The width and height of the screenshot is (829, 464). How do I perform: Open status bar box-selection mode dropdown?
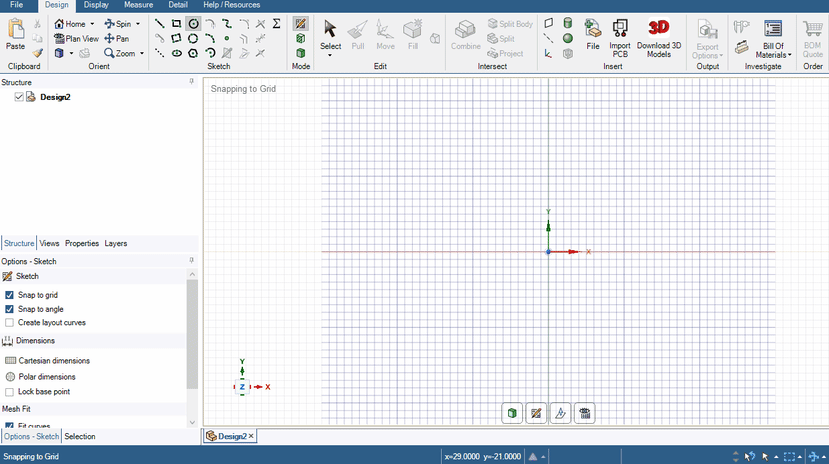pyautogui.click(x=799, y=457)
